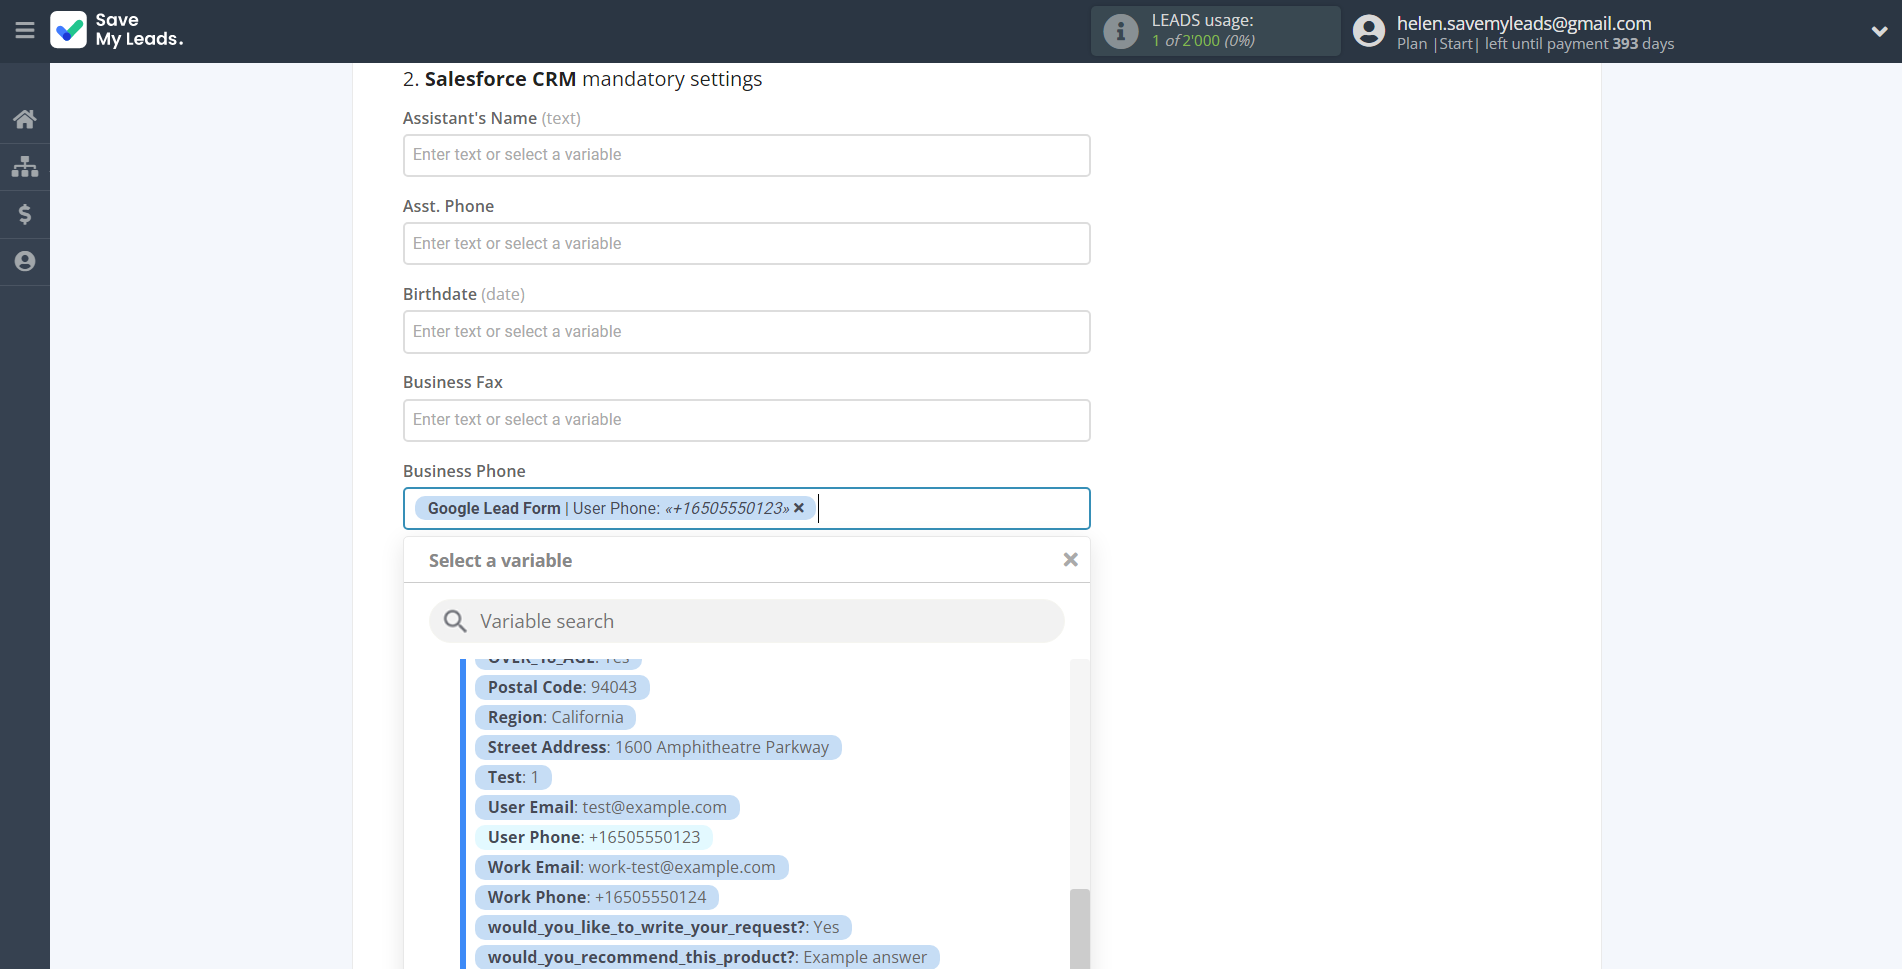Screen dimensions: 1902x969
Task: Select the Work Email variable
Action: click(x=631, y=867)
